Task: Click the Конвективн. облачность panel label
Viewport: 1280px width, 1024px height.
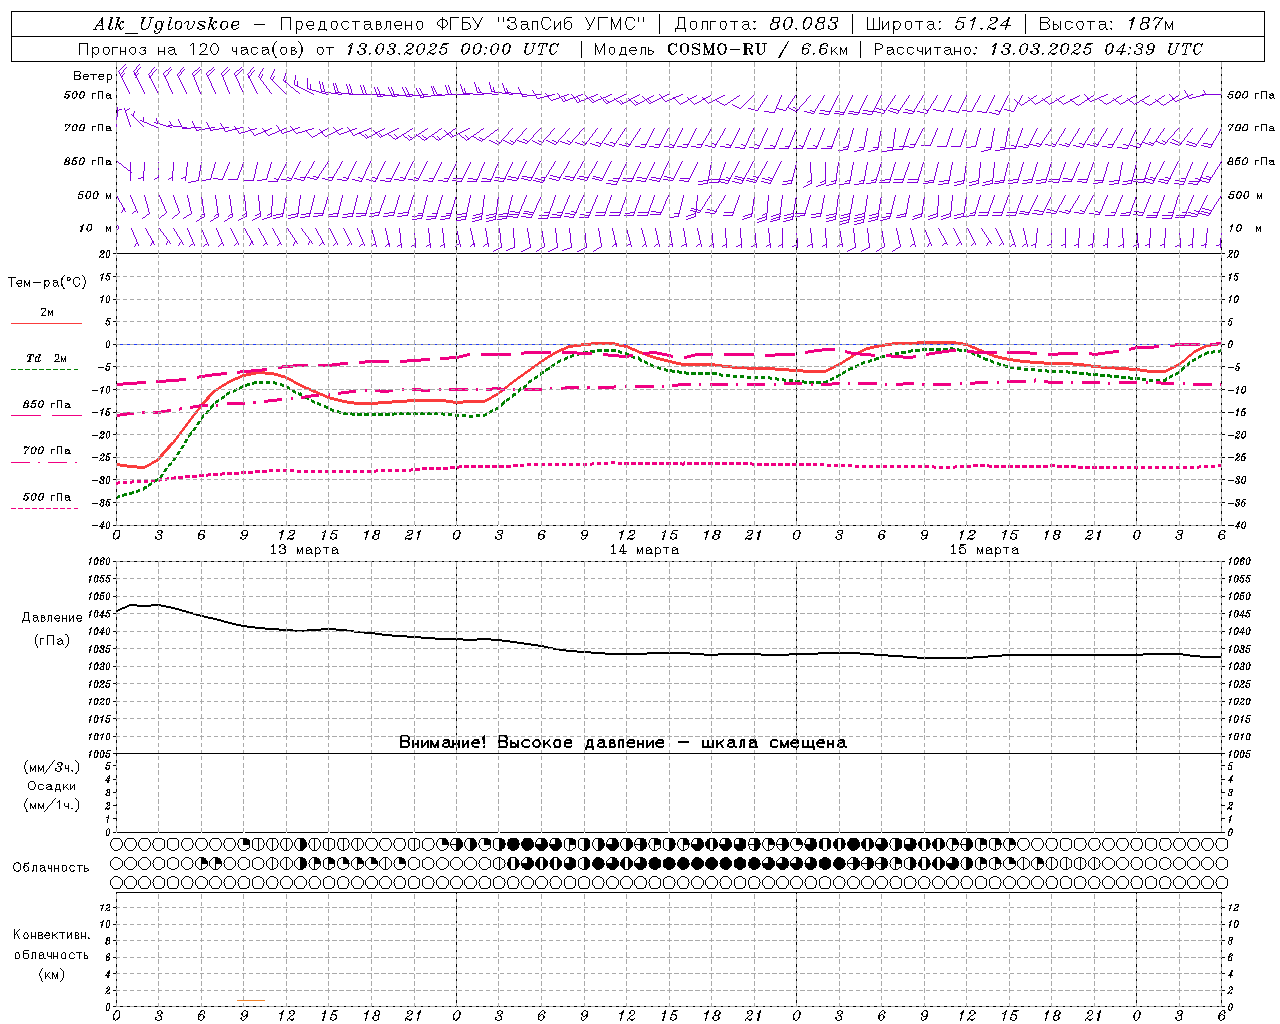Action: (51, 945)
